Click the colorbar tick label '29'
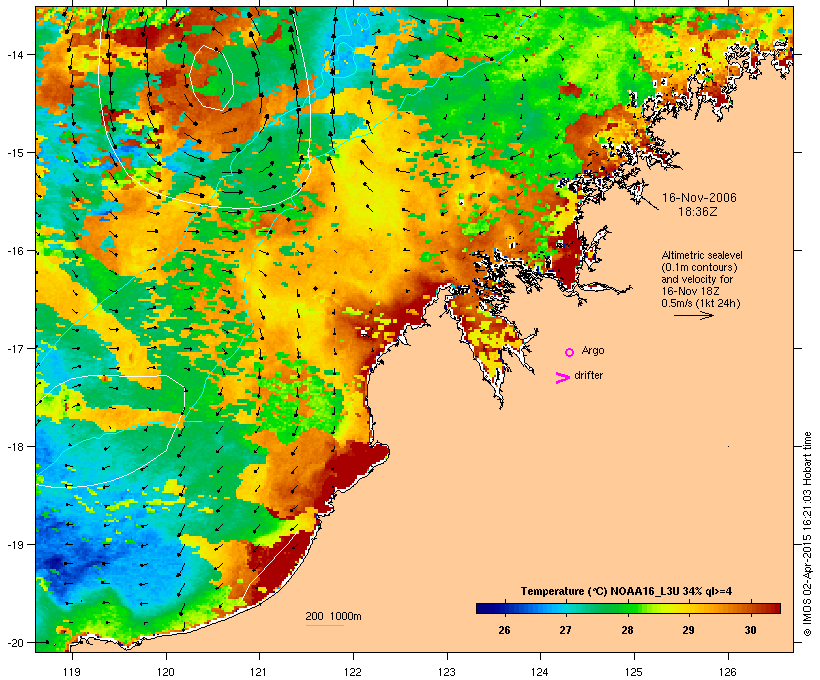 pyautogui.click(x=688, y=630)
